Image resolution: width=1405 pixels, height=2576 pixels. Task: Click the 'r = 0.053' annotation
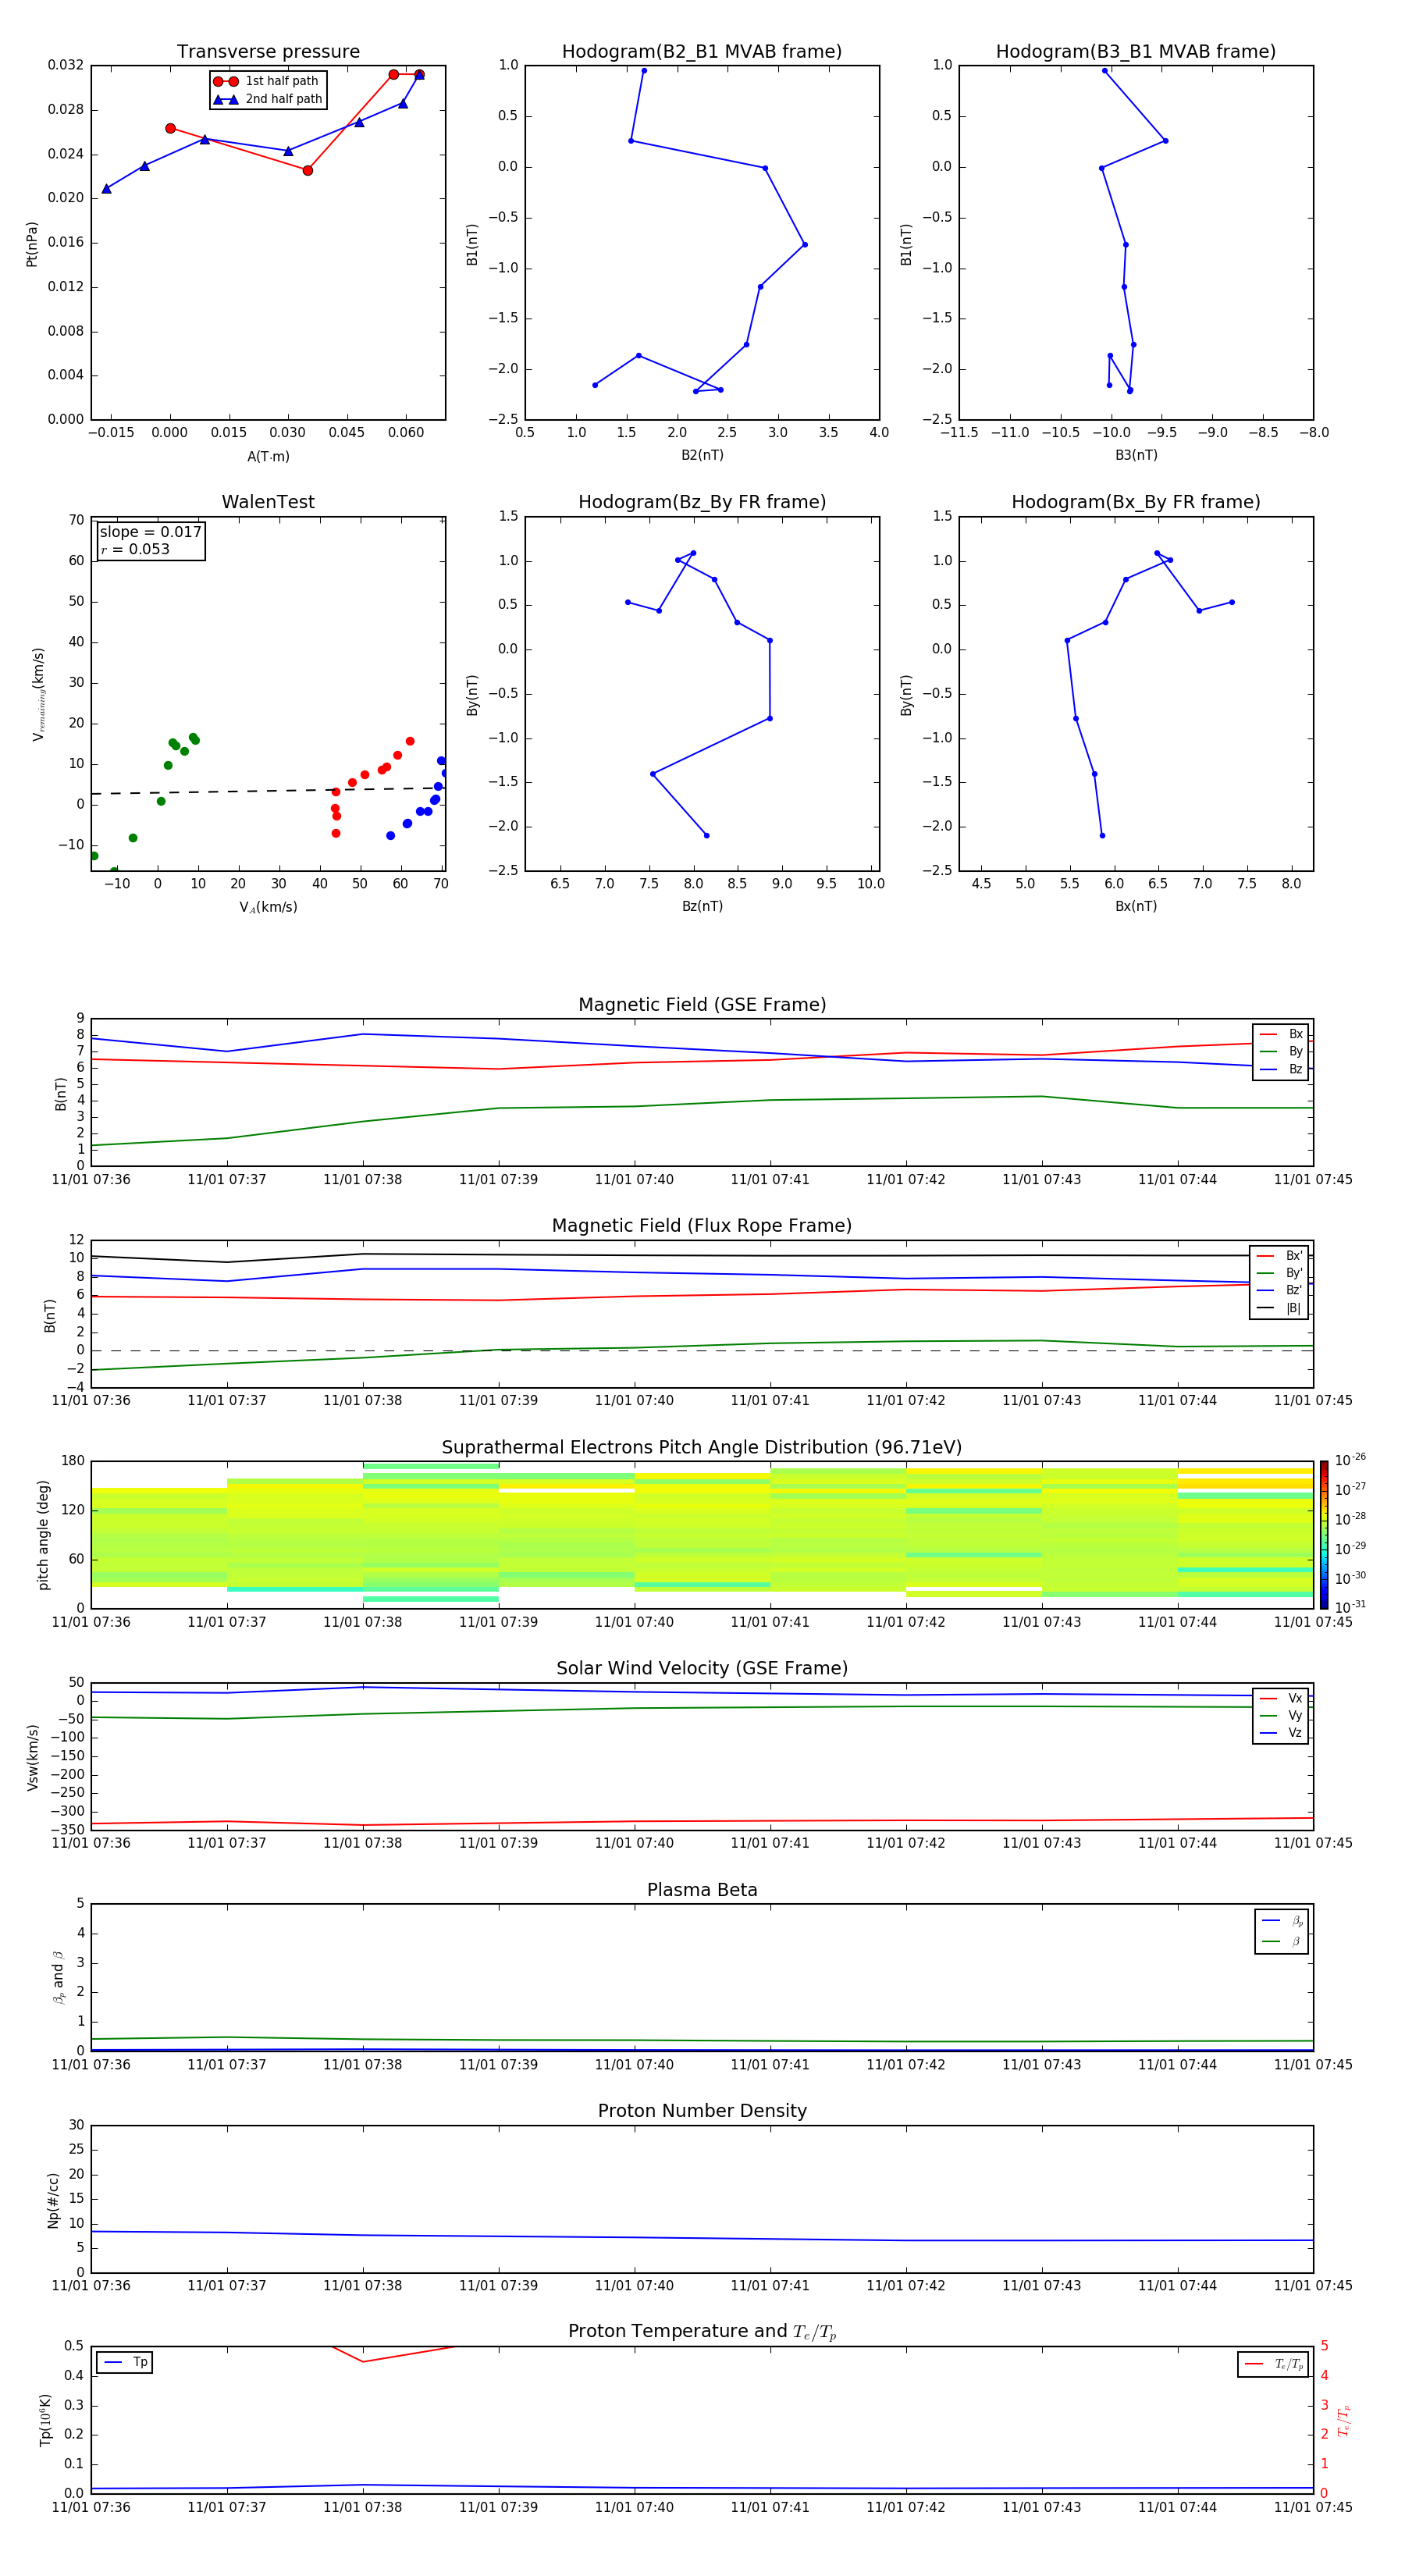(x=135, y=549)
